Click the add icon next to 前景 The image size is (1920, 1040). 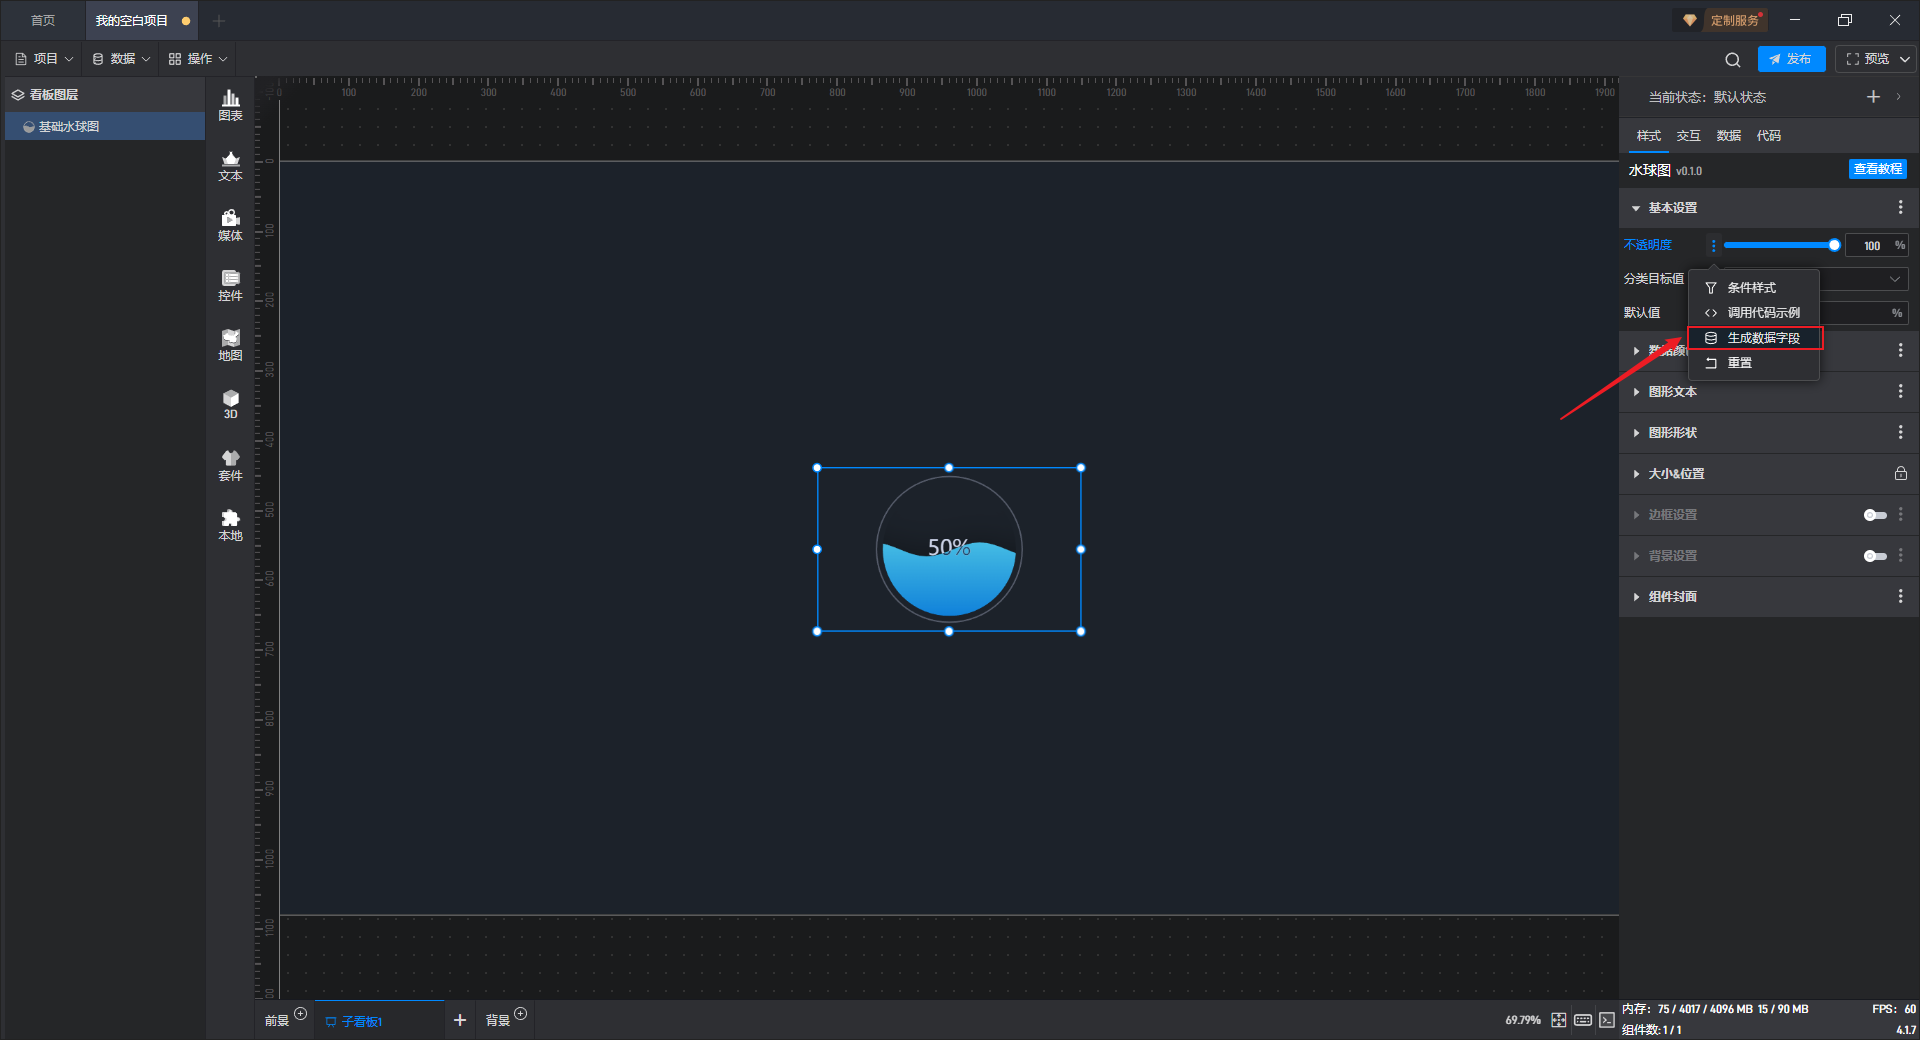pyautogui.click(x=300, y=1014)
